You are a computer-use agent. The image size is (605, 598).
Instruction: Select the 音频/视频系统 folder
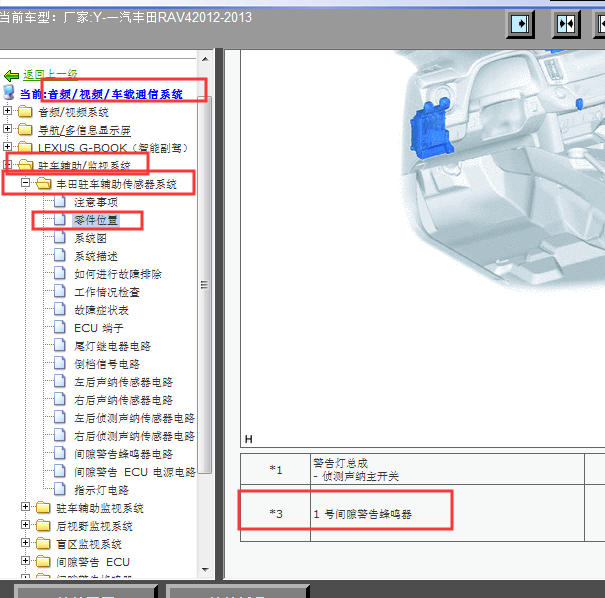[73, 112]
